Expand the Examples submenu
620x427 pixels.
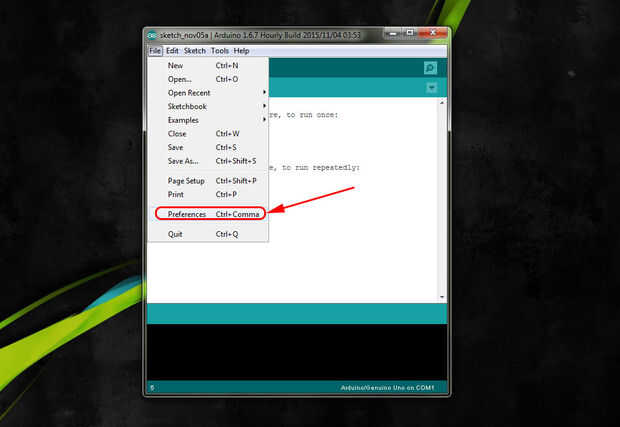pyautogui.click(x=208, y=120)
